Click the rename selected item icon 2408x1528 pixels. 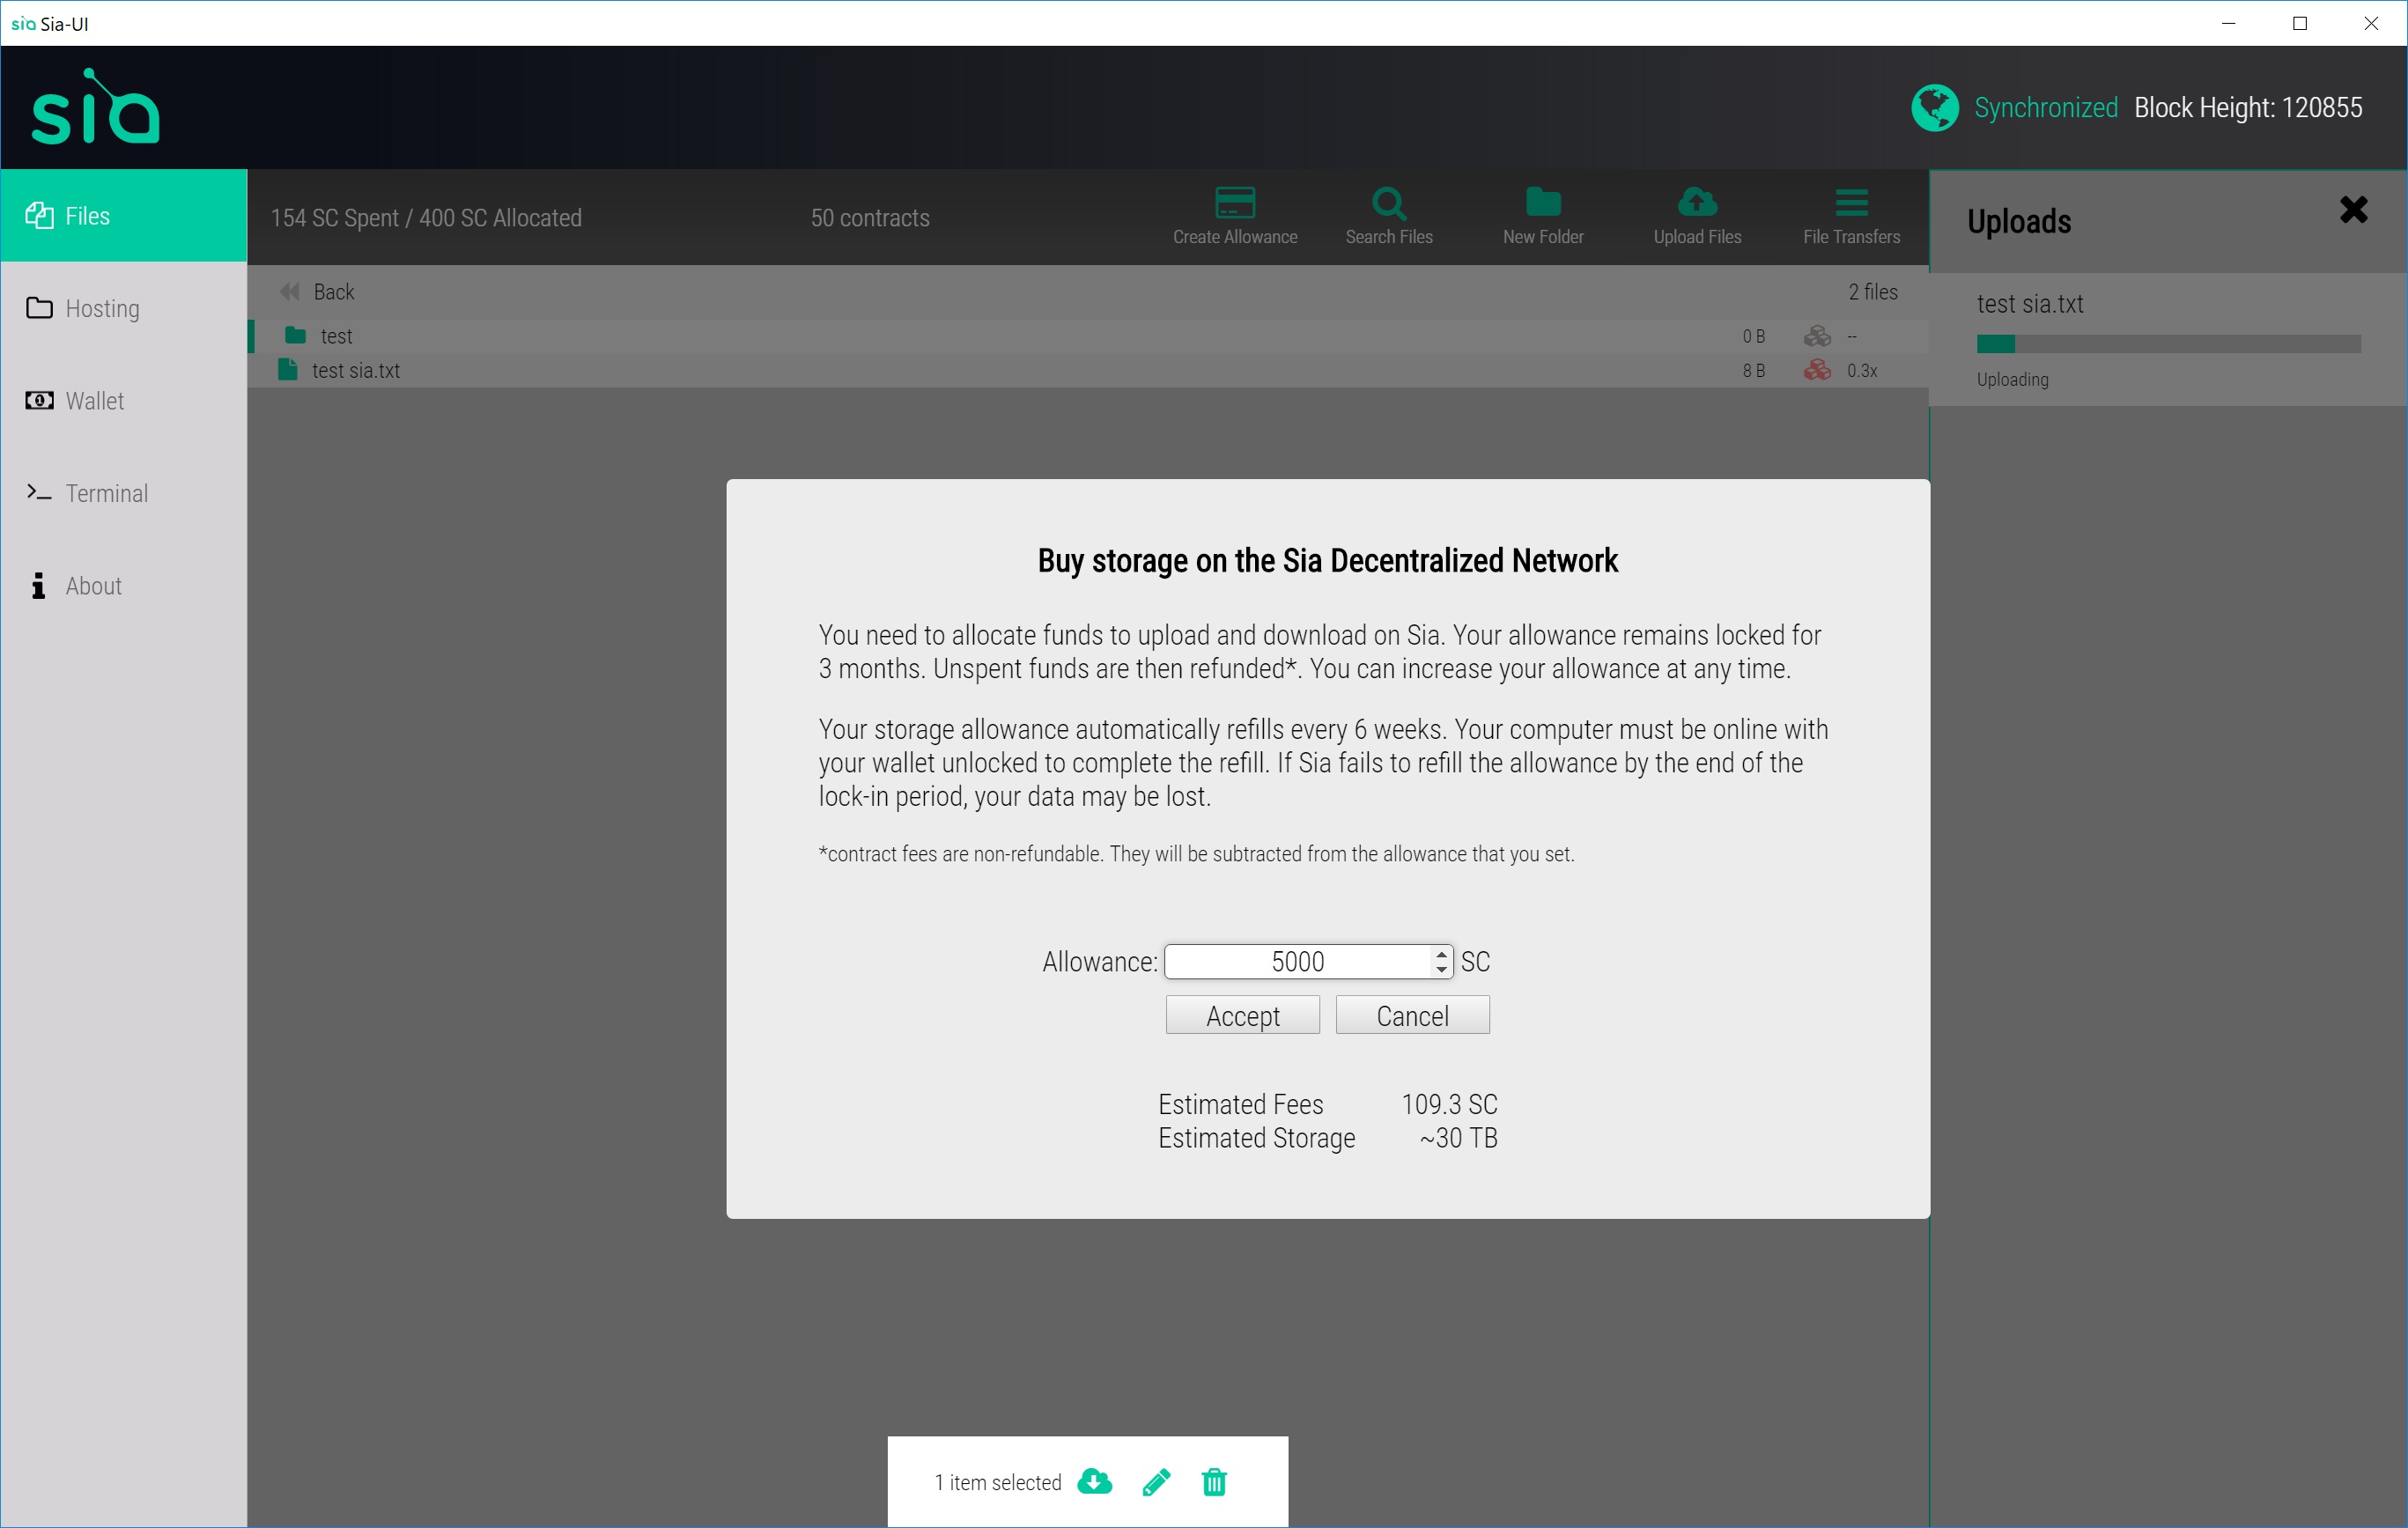click(1155, 1482)
